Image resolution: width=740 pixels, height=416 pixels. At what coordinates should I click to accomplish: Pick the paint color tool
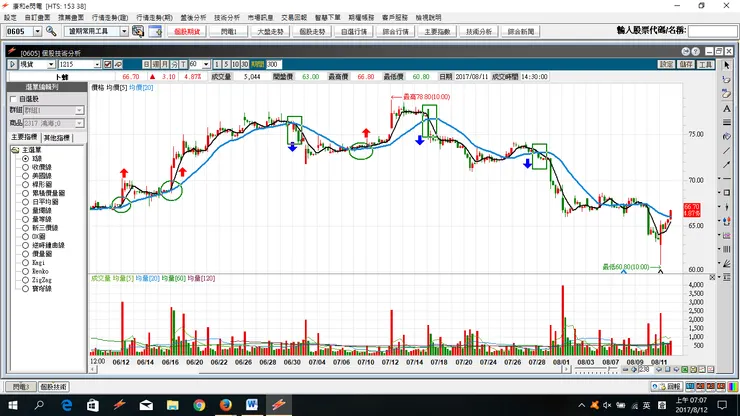click(726, 136)
